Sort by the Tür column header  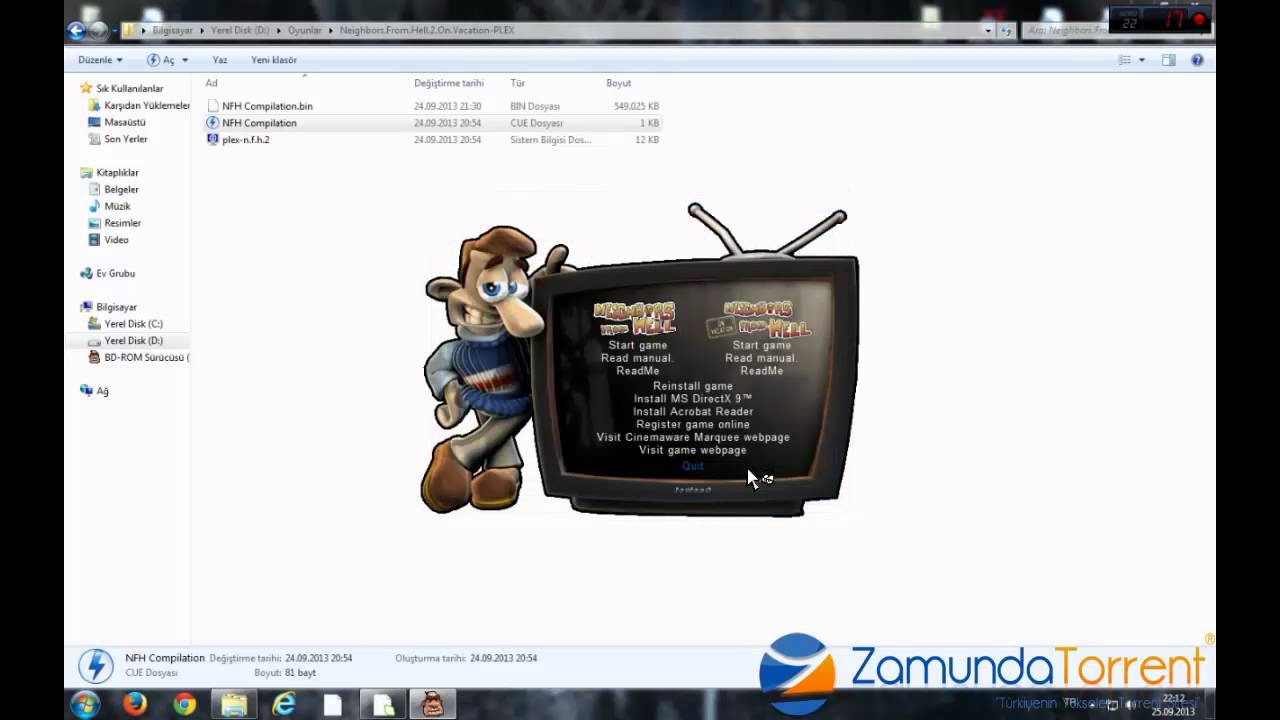point(518,83)
